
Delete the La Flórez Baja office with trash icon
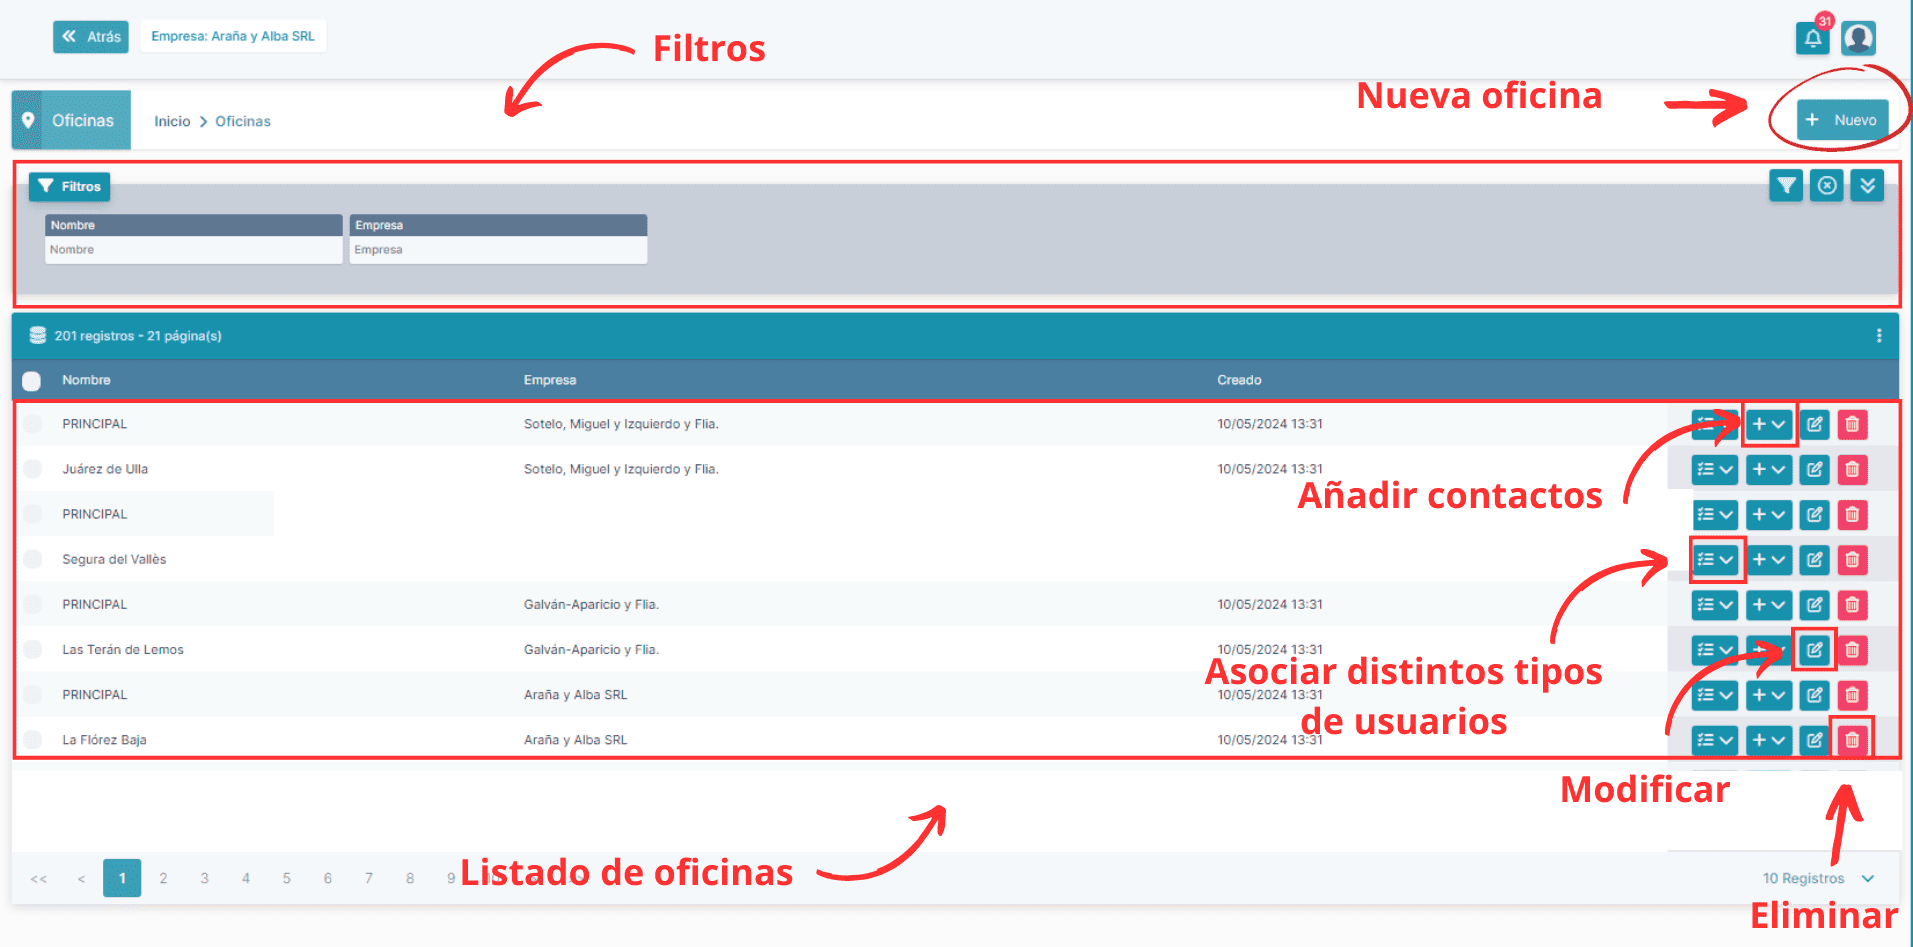1852,740
